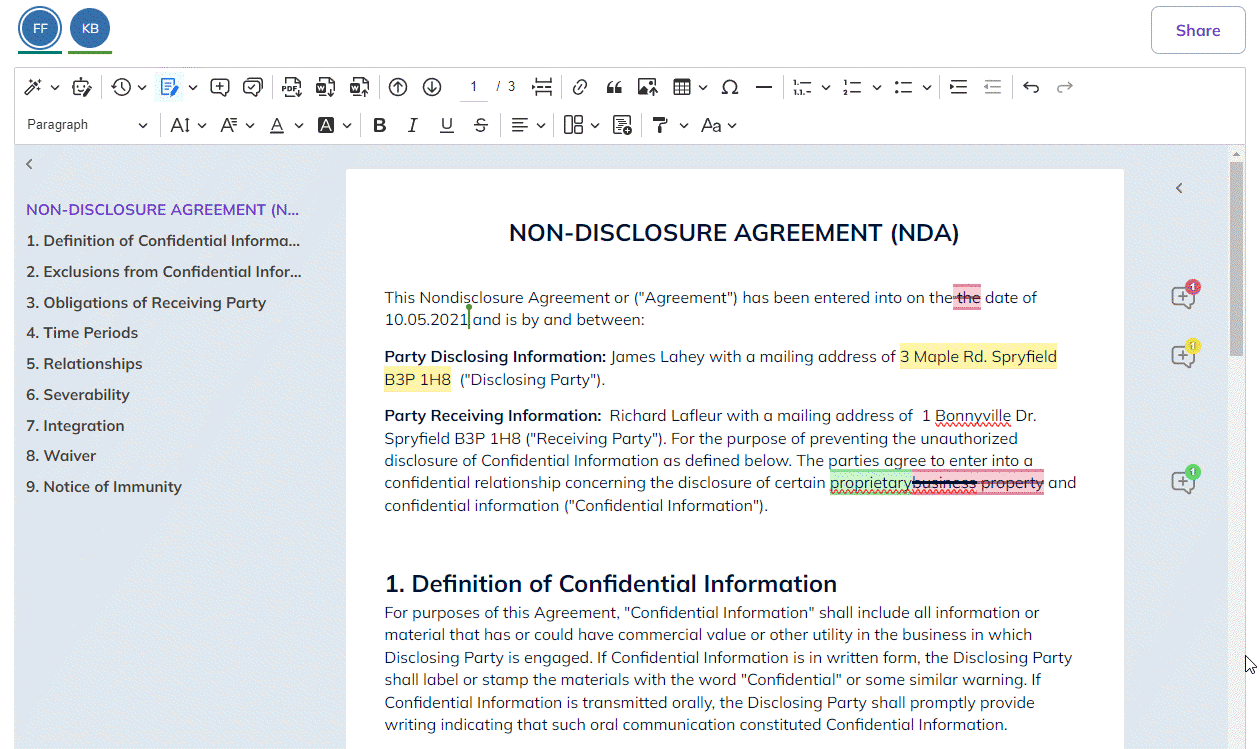
Task: Expand numbered list styles arrow
Action: (x=876, y=88)
